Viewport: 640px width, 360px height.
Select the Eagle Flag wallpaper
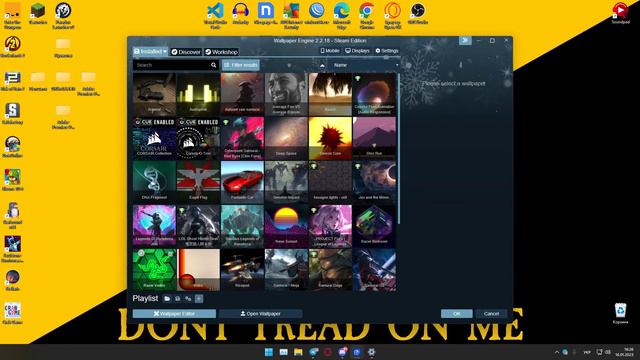[x=198, y=182]
